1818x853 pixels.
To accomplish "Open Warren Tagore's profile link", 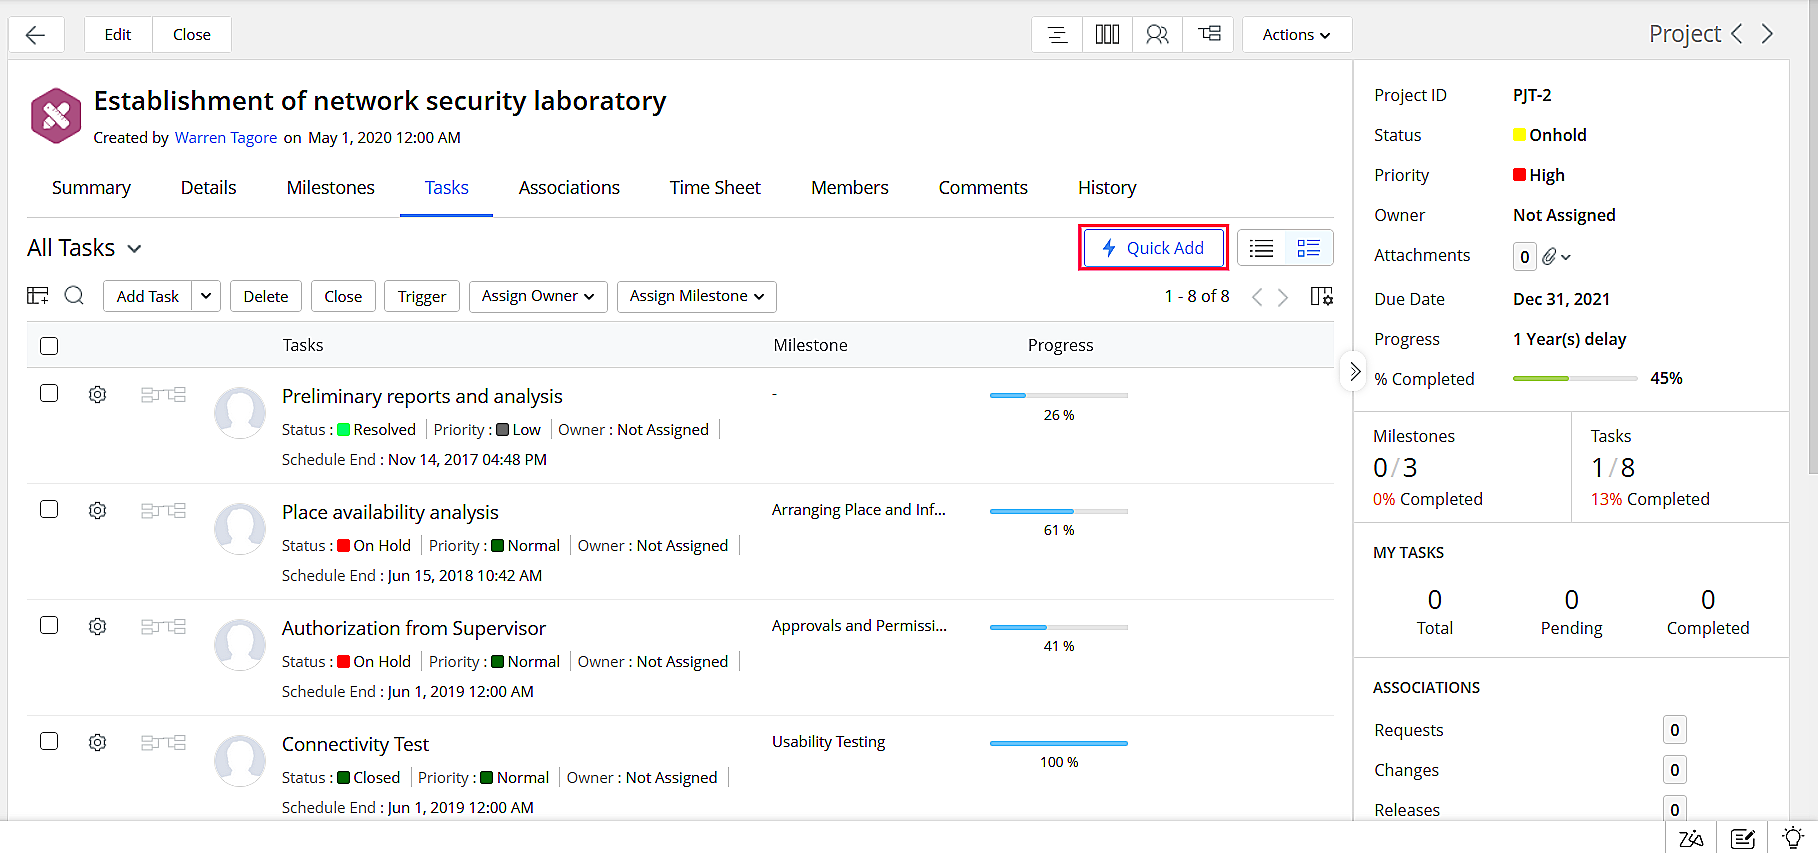I will [x=226, y=138].
